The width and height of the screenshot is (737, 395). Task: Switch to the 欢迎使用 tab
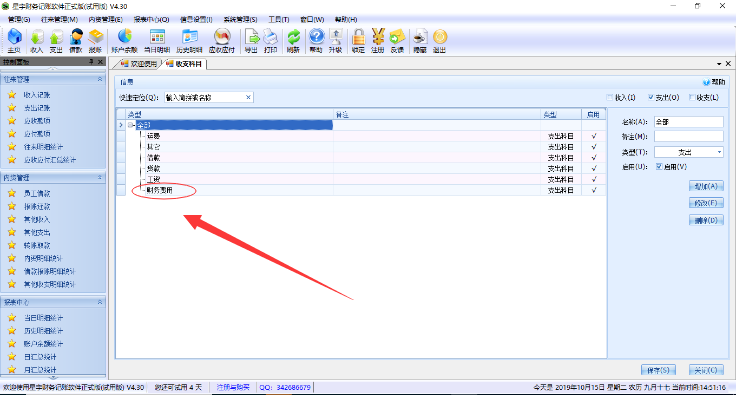tap(138, 64)
